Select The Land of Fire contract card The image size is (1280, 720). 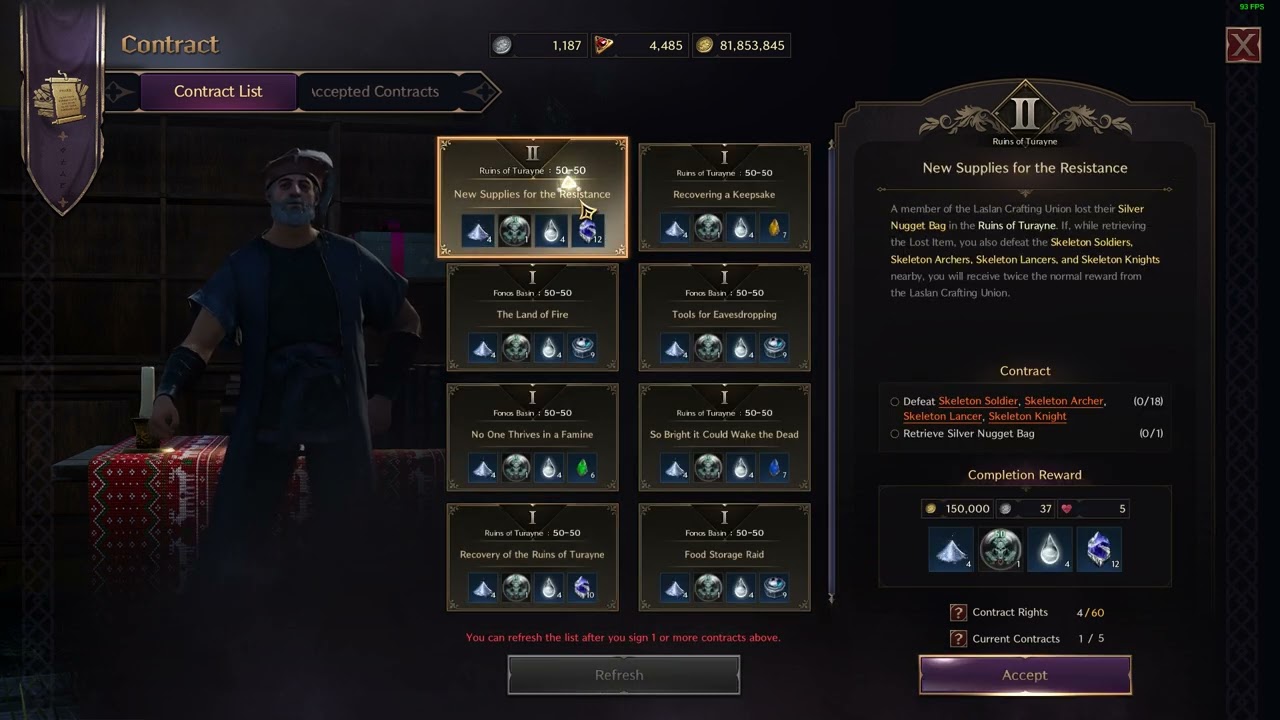click(532, 317)
